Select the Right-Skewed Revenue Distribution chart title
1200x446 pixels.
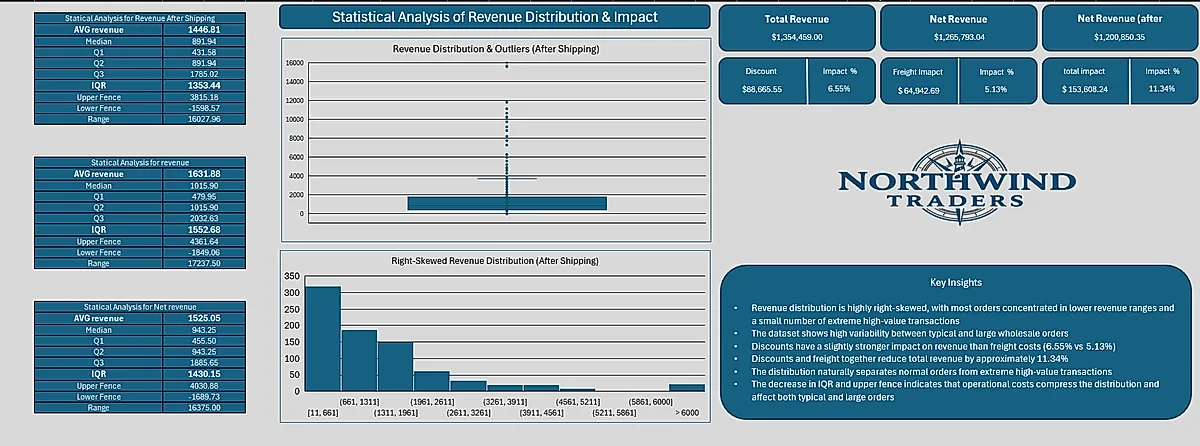[x=495, y=260]
